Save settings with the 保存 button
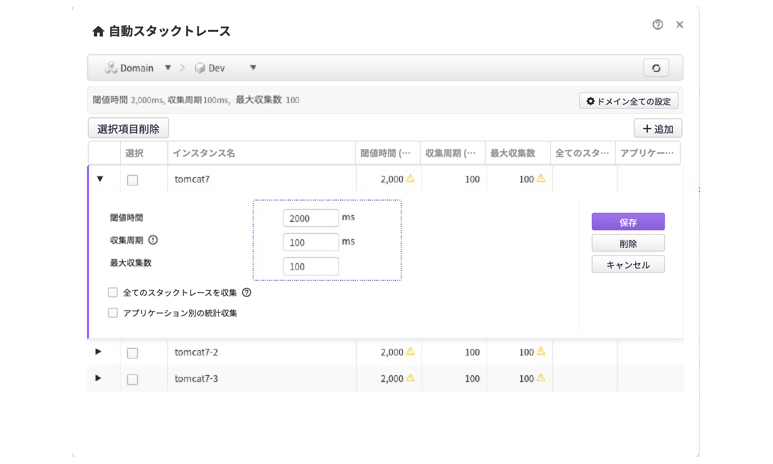Image resolution: width=773 pixels, height=464 pixels. coord(628,222)
